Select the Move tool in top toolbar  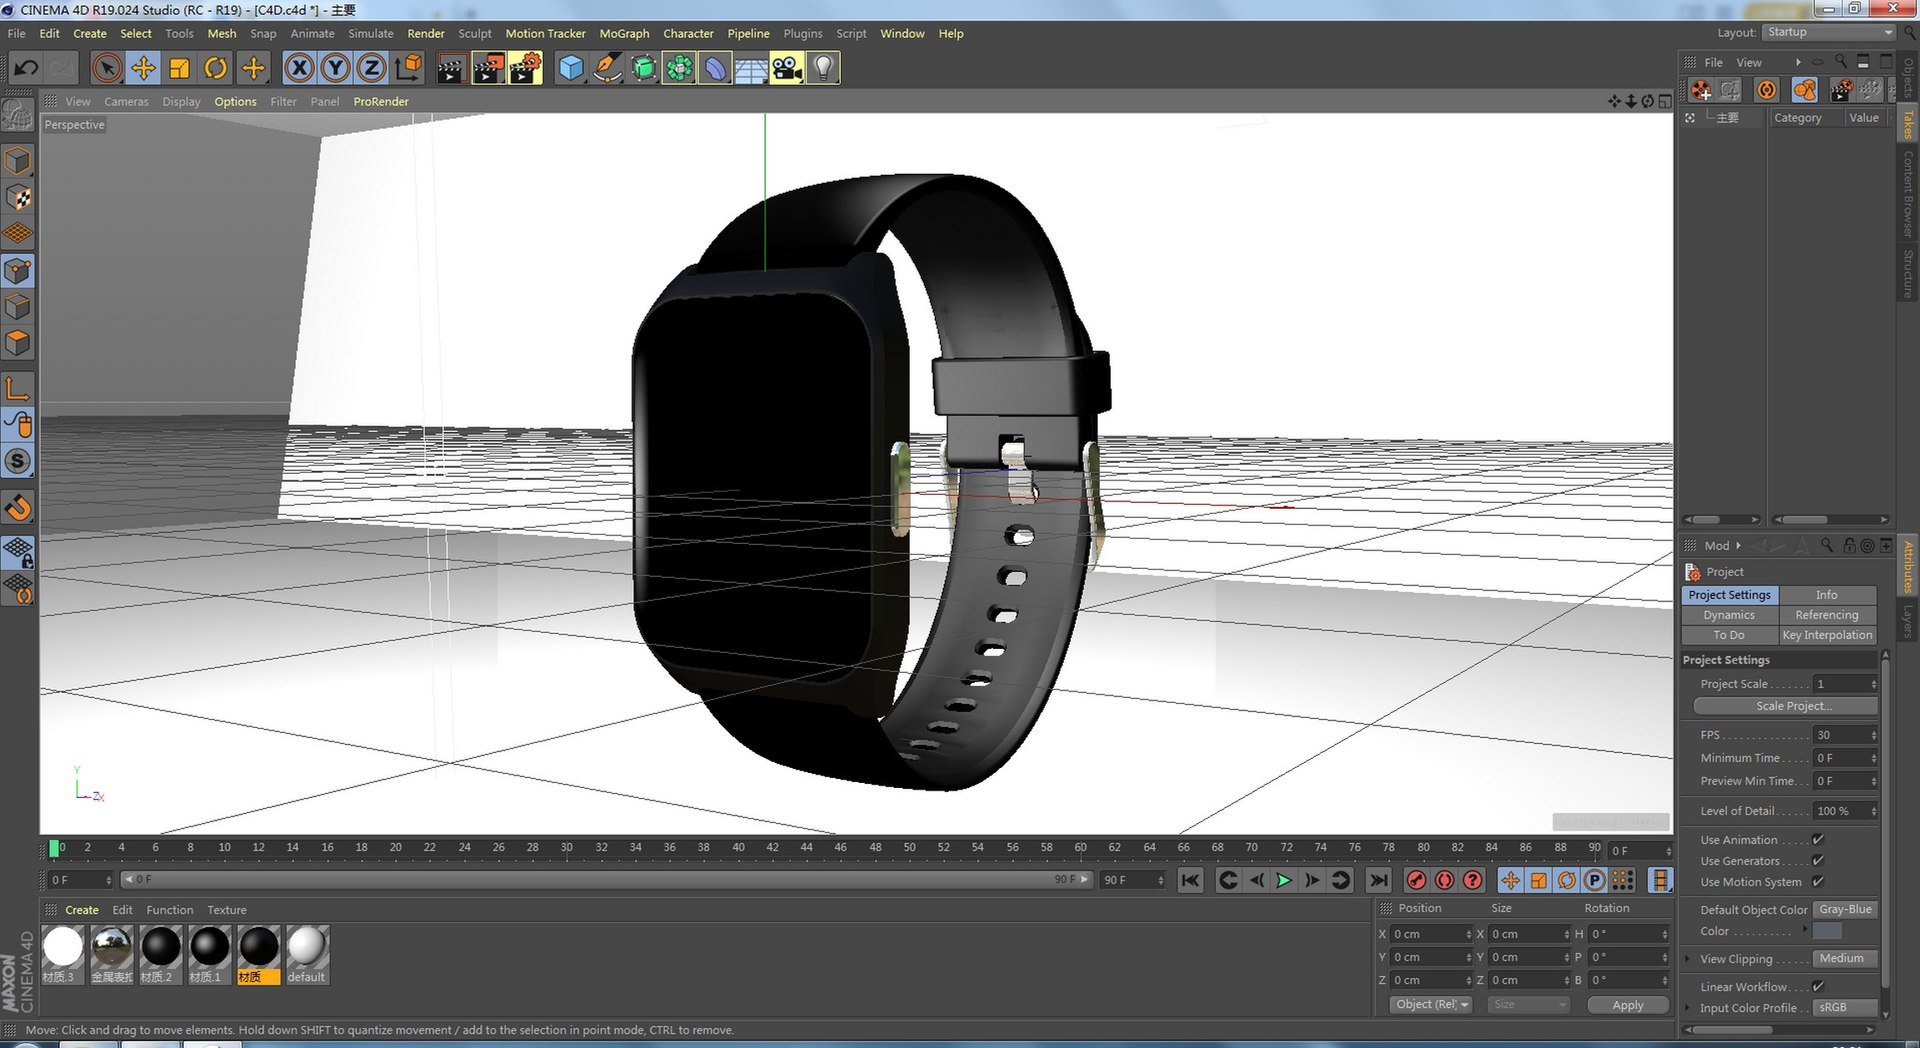(x=143, y=68)
